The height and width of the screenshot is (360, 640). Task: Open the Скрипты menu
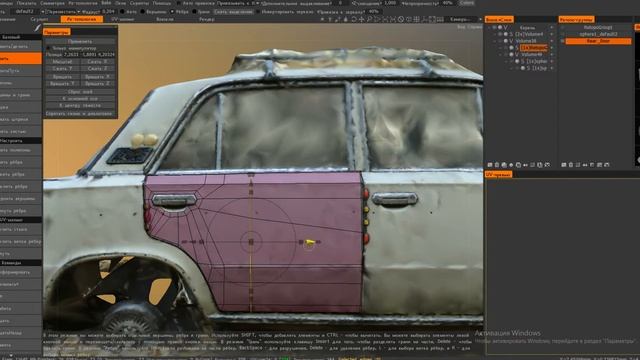(139, 3)
